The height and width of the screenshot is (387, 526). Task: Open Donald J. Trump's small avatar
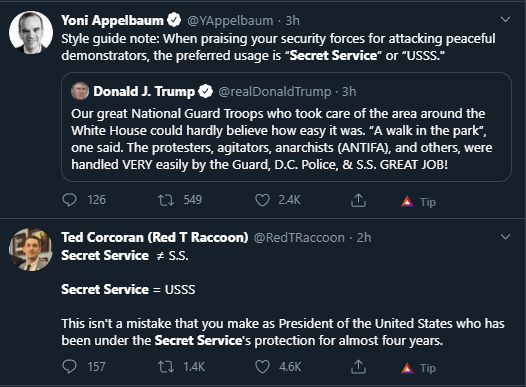[80, 91]
